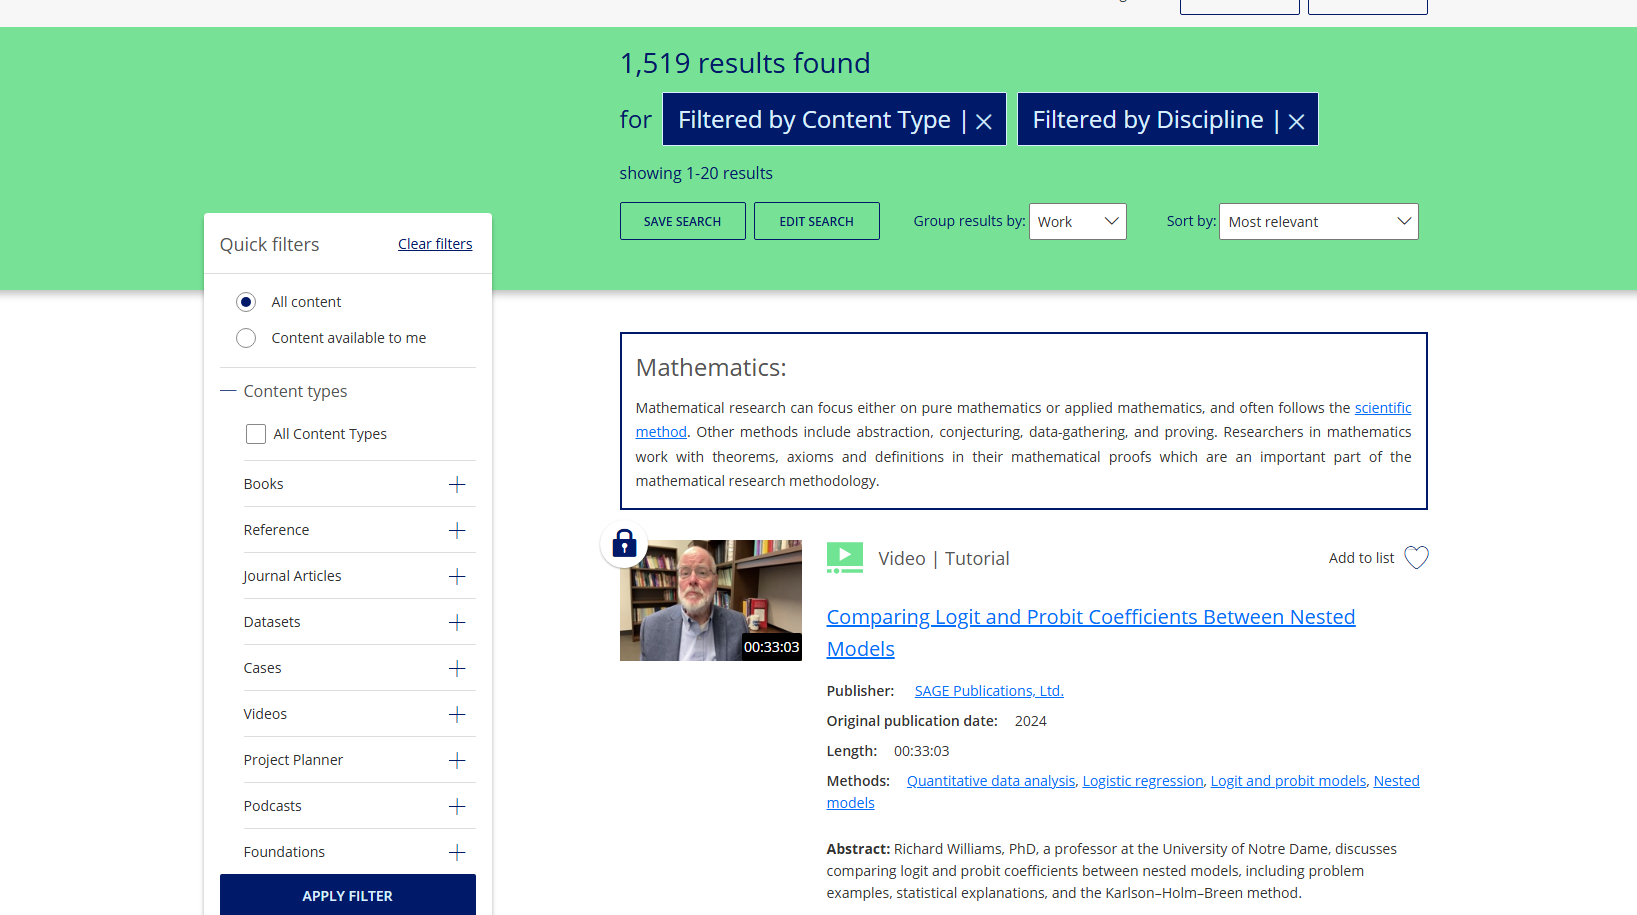This screenshot has width=1637, height=915.
Task: Expand the Journal Articles plus icon
Action: tap(457, 576)
